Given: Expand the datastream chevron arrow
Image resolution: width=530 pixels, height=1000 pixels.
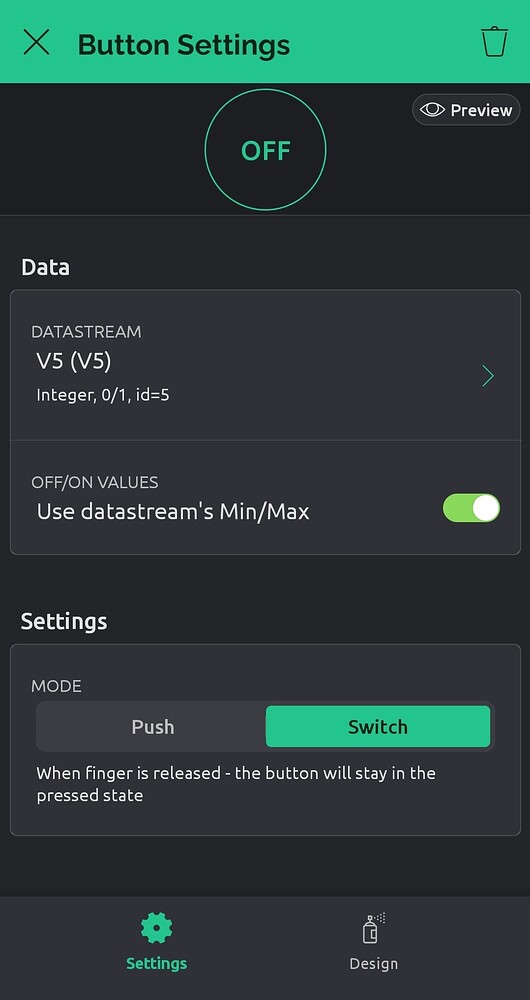Looking at the screenshot, I should point(488,376).
